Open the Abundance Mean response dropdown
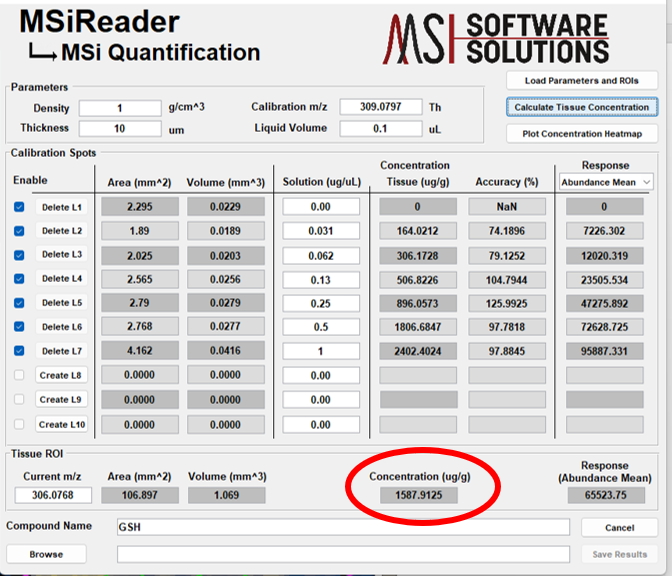The image size is (672, 576). [606, 183]
